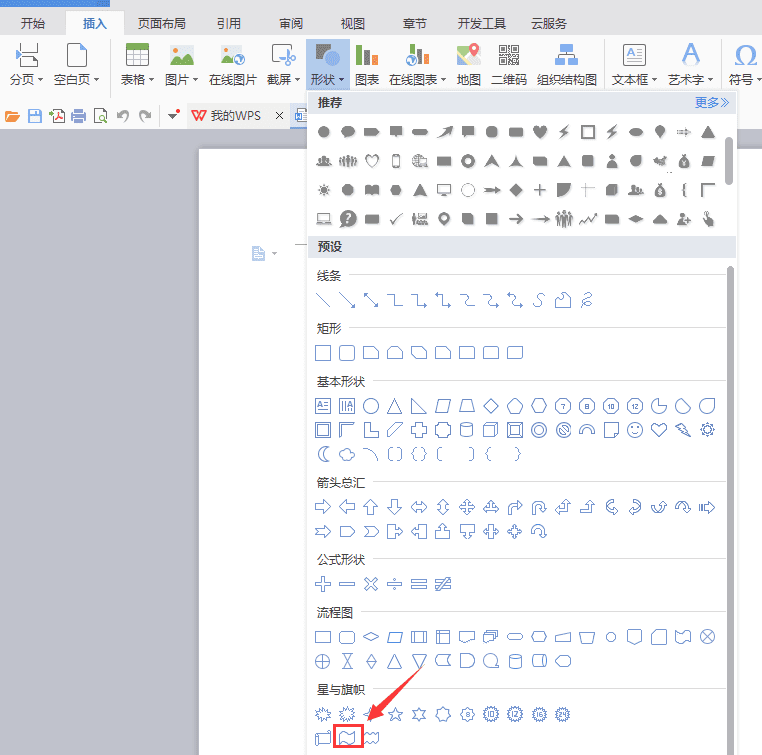Viewport: 762px width, 755px height.
Task: Choose the smiley face basic shape
Action: click(x=635, y=430)
